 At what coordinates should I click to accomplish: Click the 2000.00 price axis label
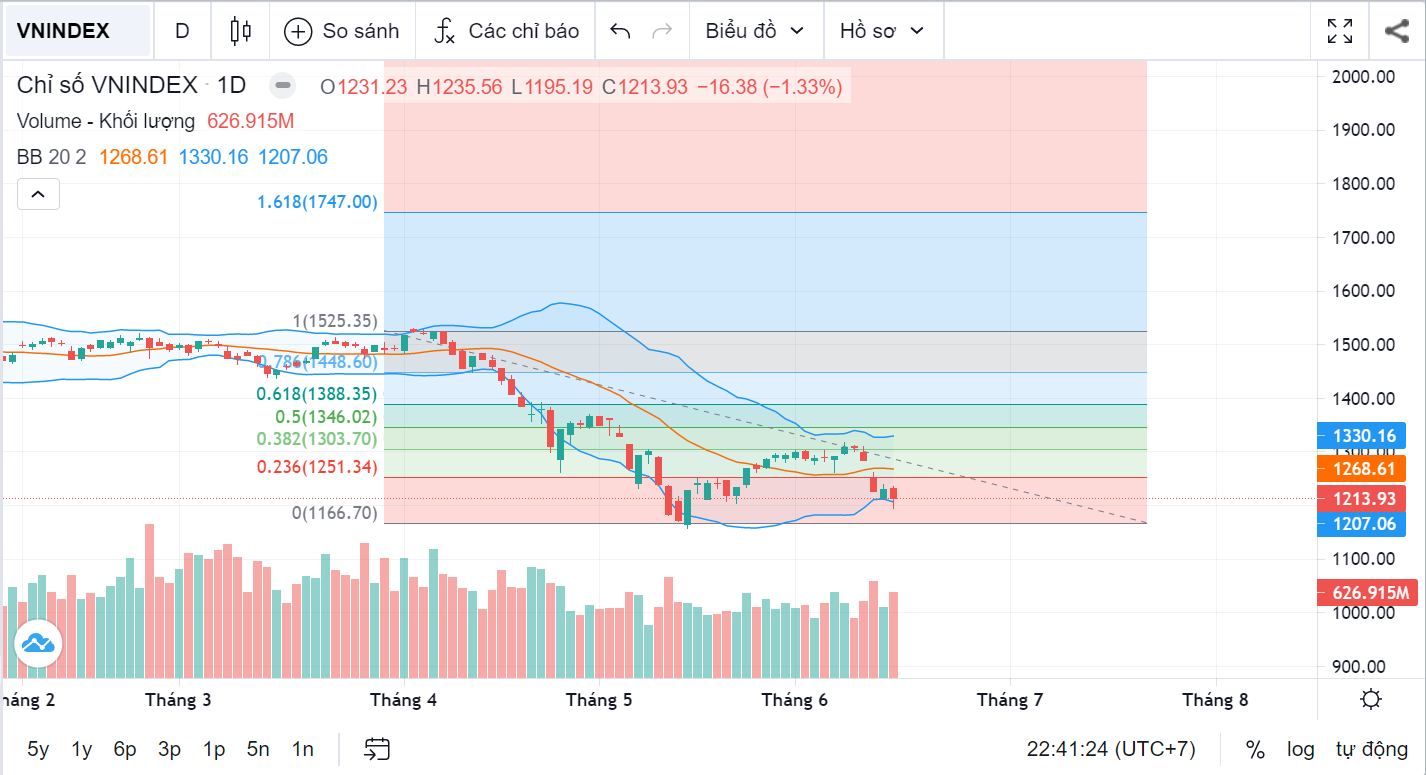pyautogui.click(x=1364, y=76)
